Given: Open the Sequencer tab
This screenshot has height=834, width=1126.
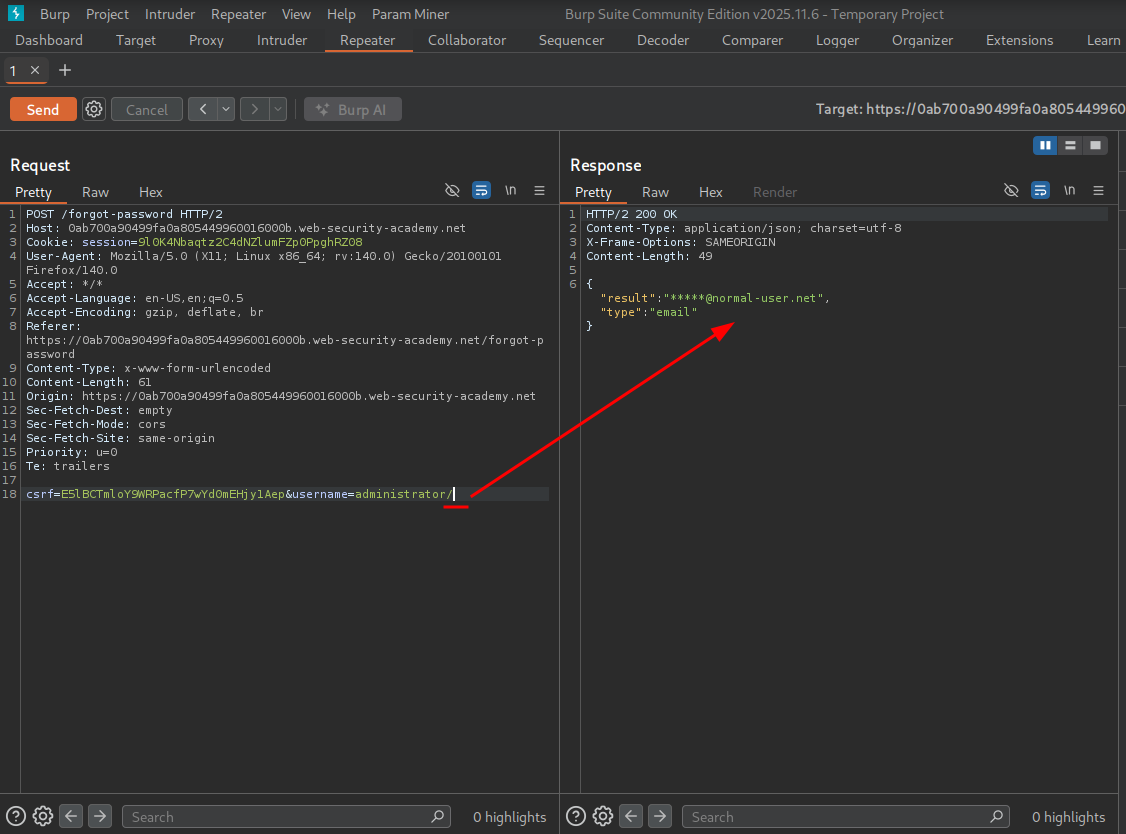Looking at the screenshot, I should (x=571, y=40).
